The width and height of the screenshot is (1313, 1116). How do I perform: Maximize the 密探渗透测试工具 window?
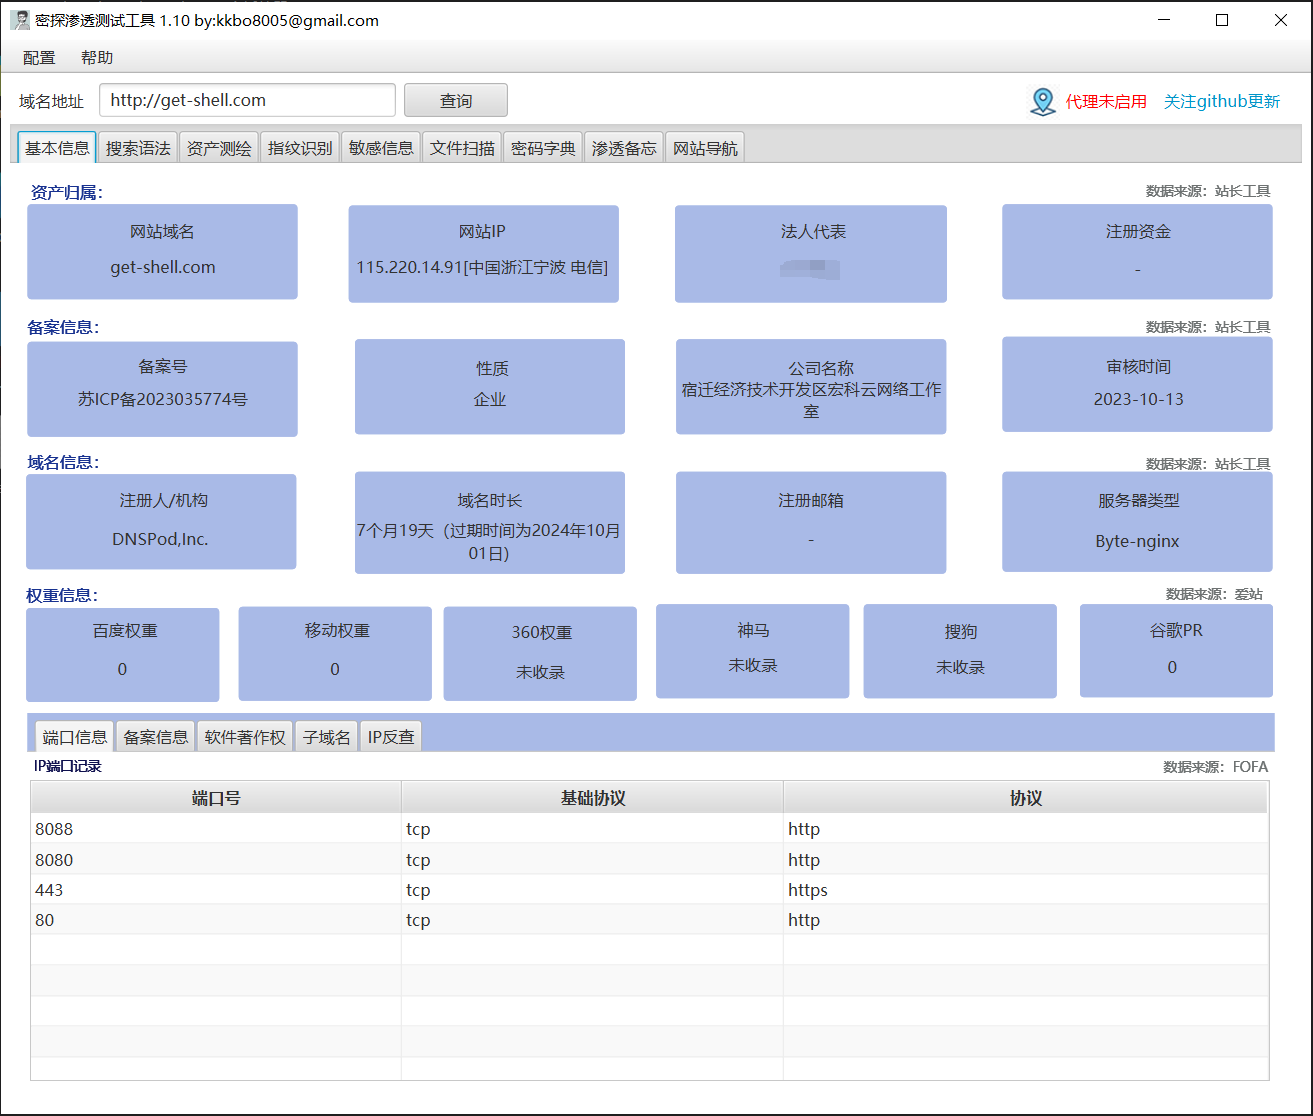[x=1222, y=20]
